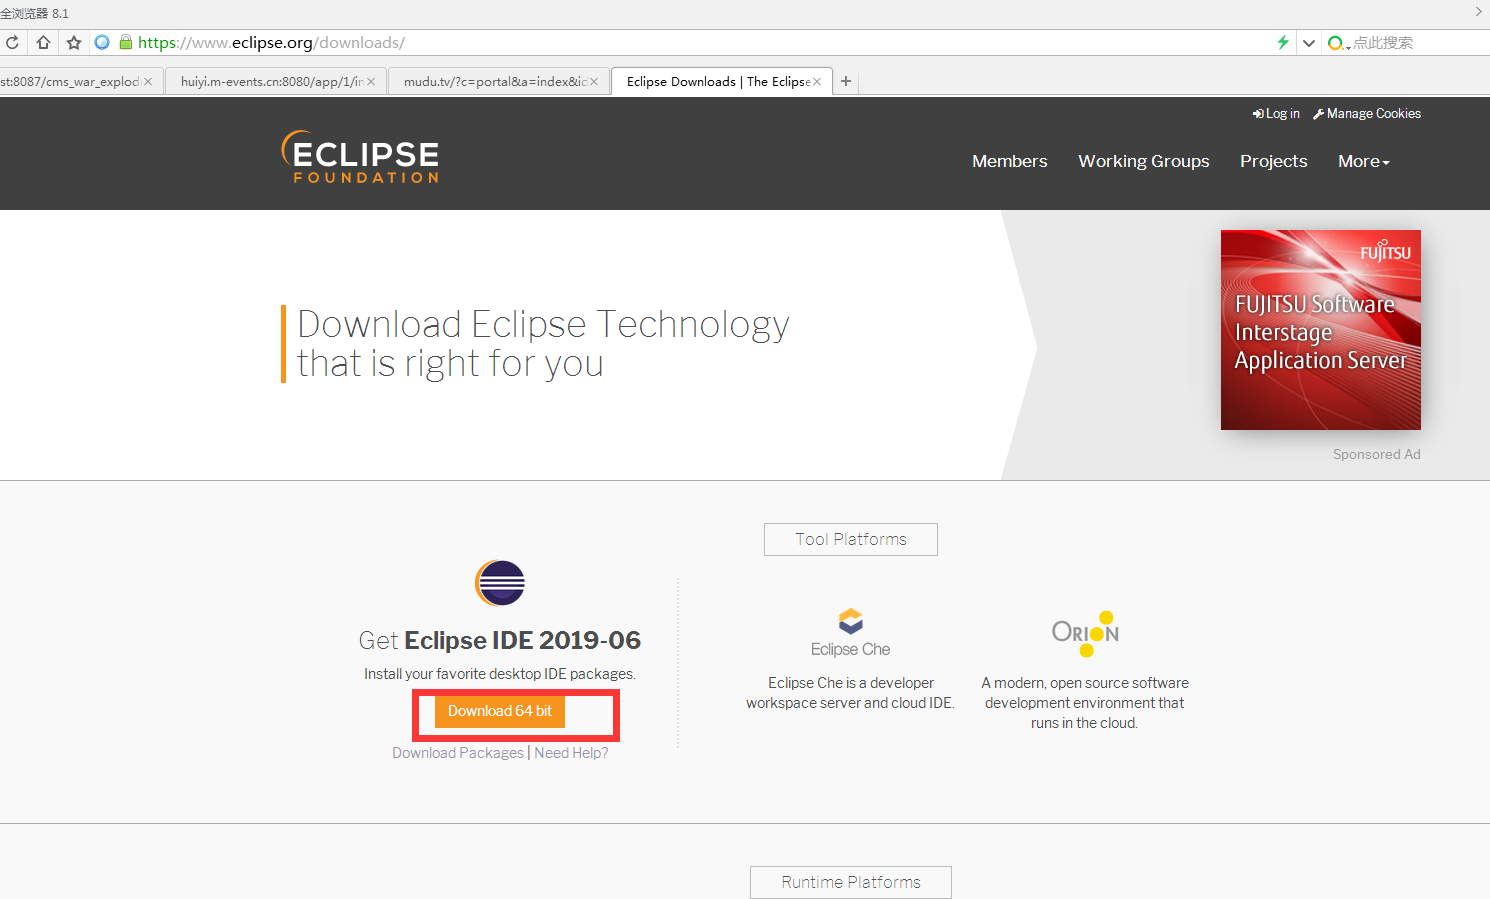Click the blue circle icon beside the address
Image resolution: width=1490 pixels, height=899 pixels.
pyautogui.click(x=102, y=42)
